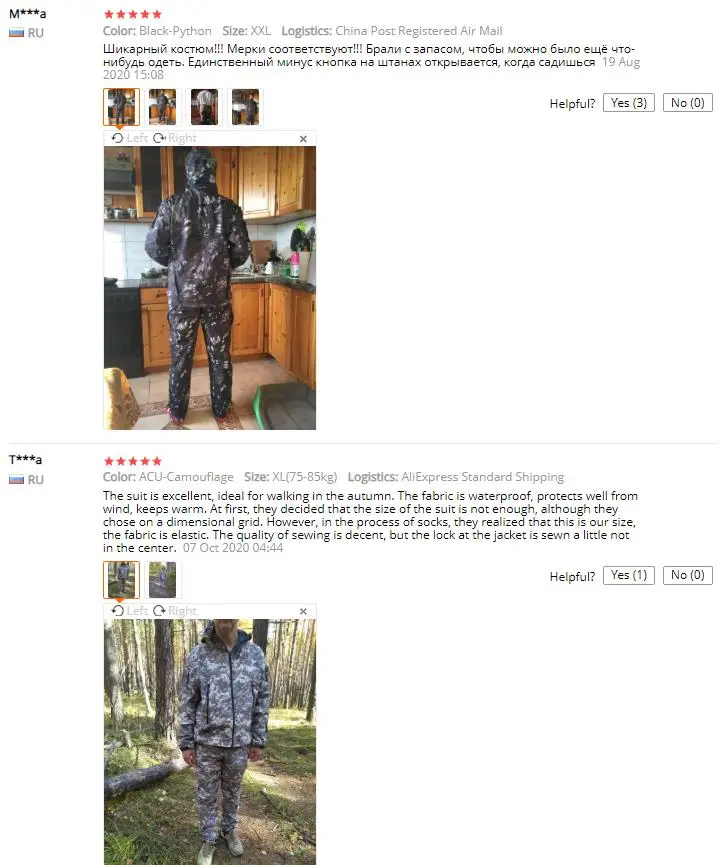Rotate ACU-Camouflage review photo right

point(174,611)
